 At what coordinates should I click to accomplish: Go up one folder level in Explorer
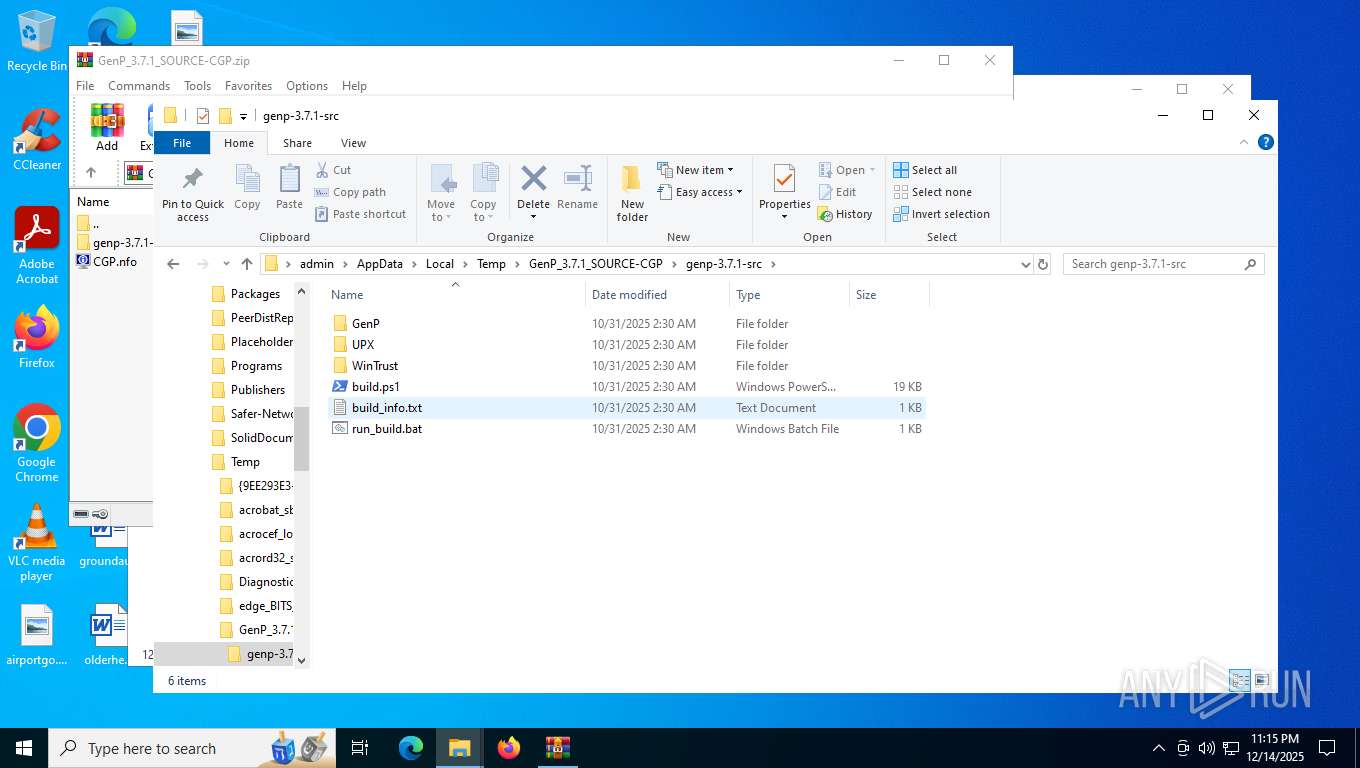pyautogui.click(x=247, y=264)
